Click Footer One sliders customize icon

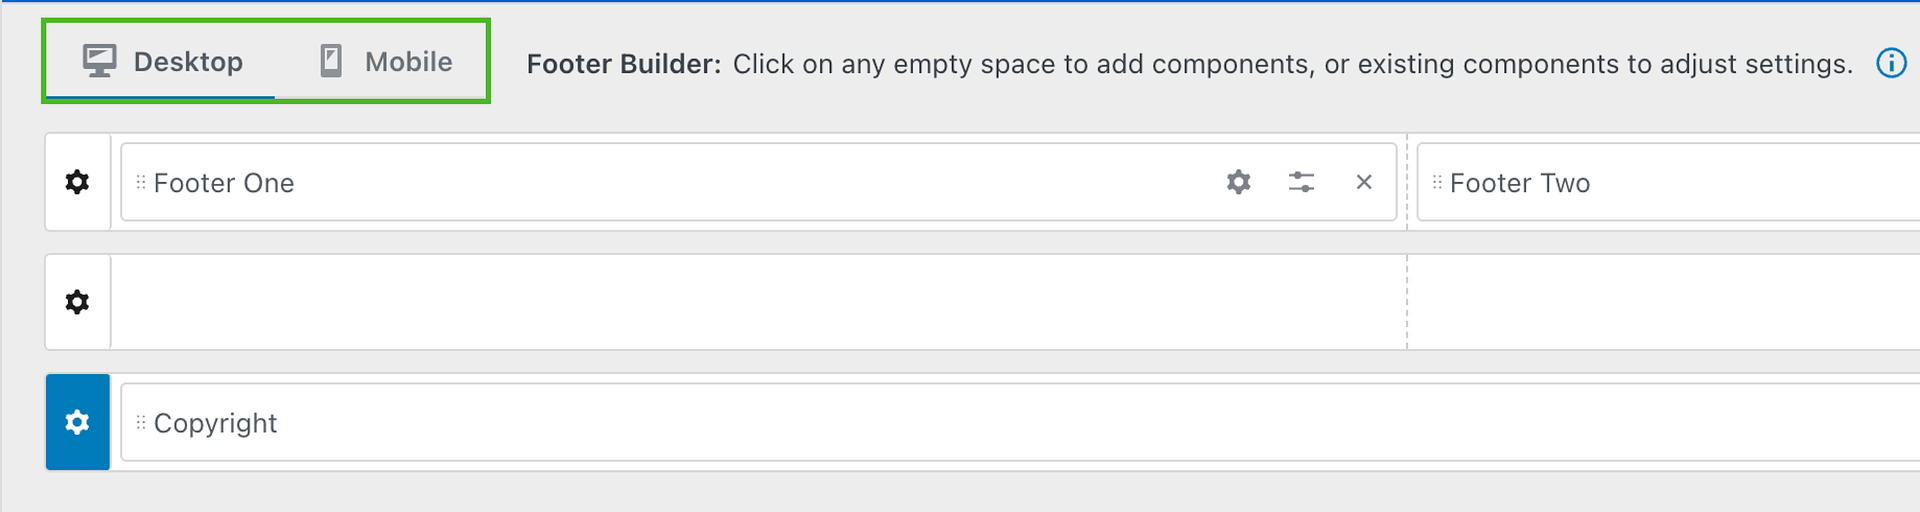(x=1301, y=182)
